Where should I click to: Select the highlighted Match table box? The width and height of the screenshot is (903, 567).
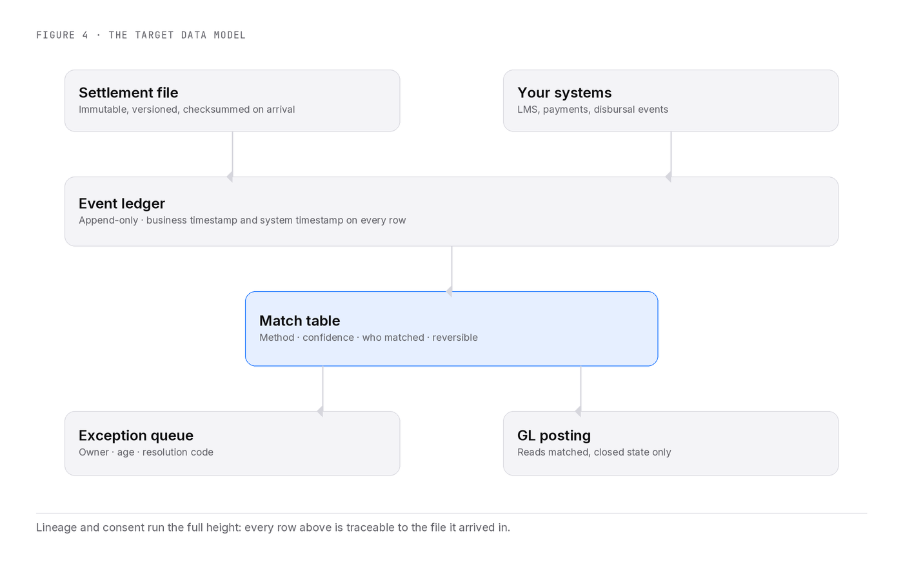click(x=452, y=329)
